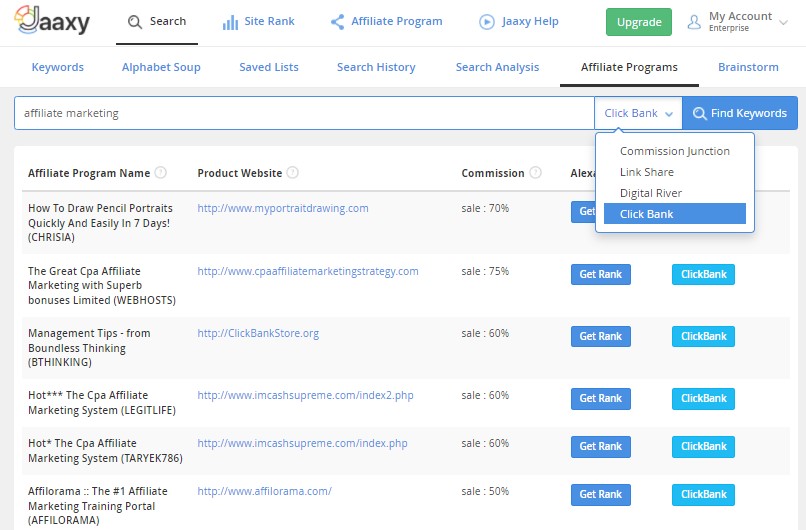Image resolution: width=806 pixels, height=530 pixels.
Task: Click the Search nav item
Action: (x=157, y=22)
